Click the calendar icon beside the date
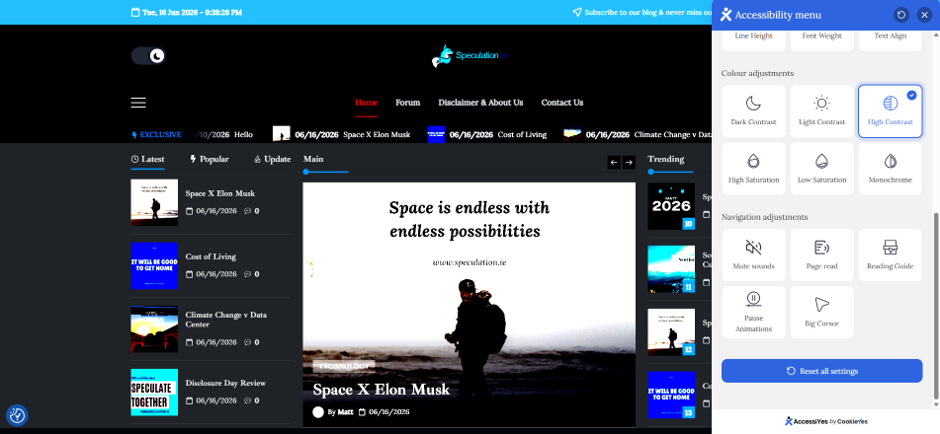This screenshot has height=434, width=940. tap(135, 12)
